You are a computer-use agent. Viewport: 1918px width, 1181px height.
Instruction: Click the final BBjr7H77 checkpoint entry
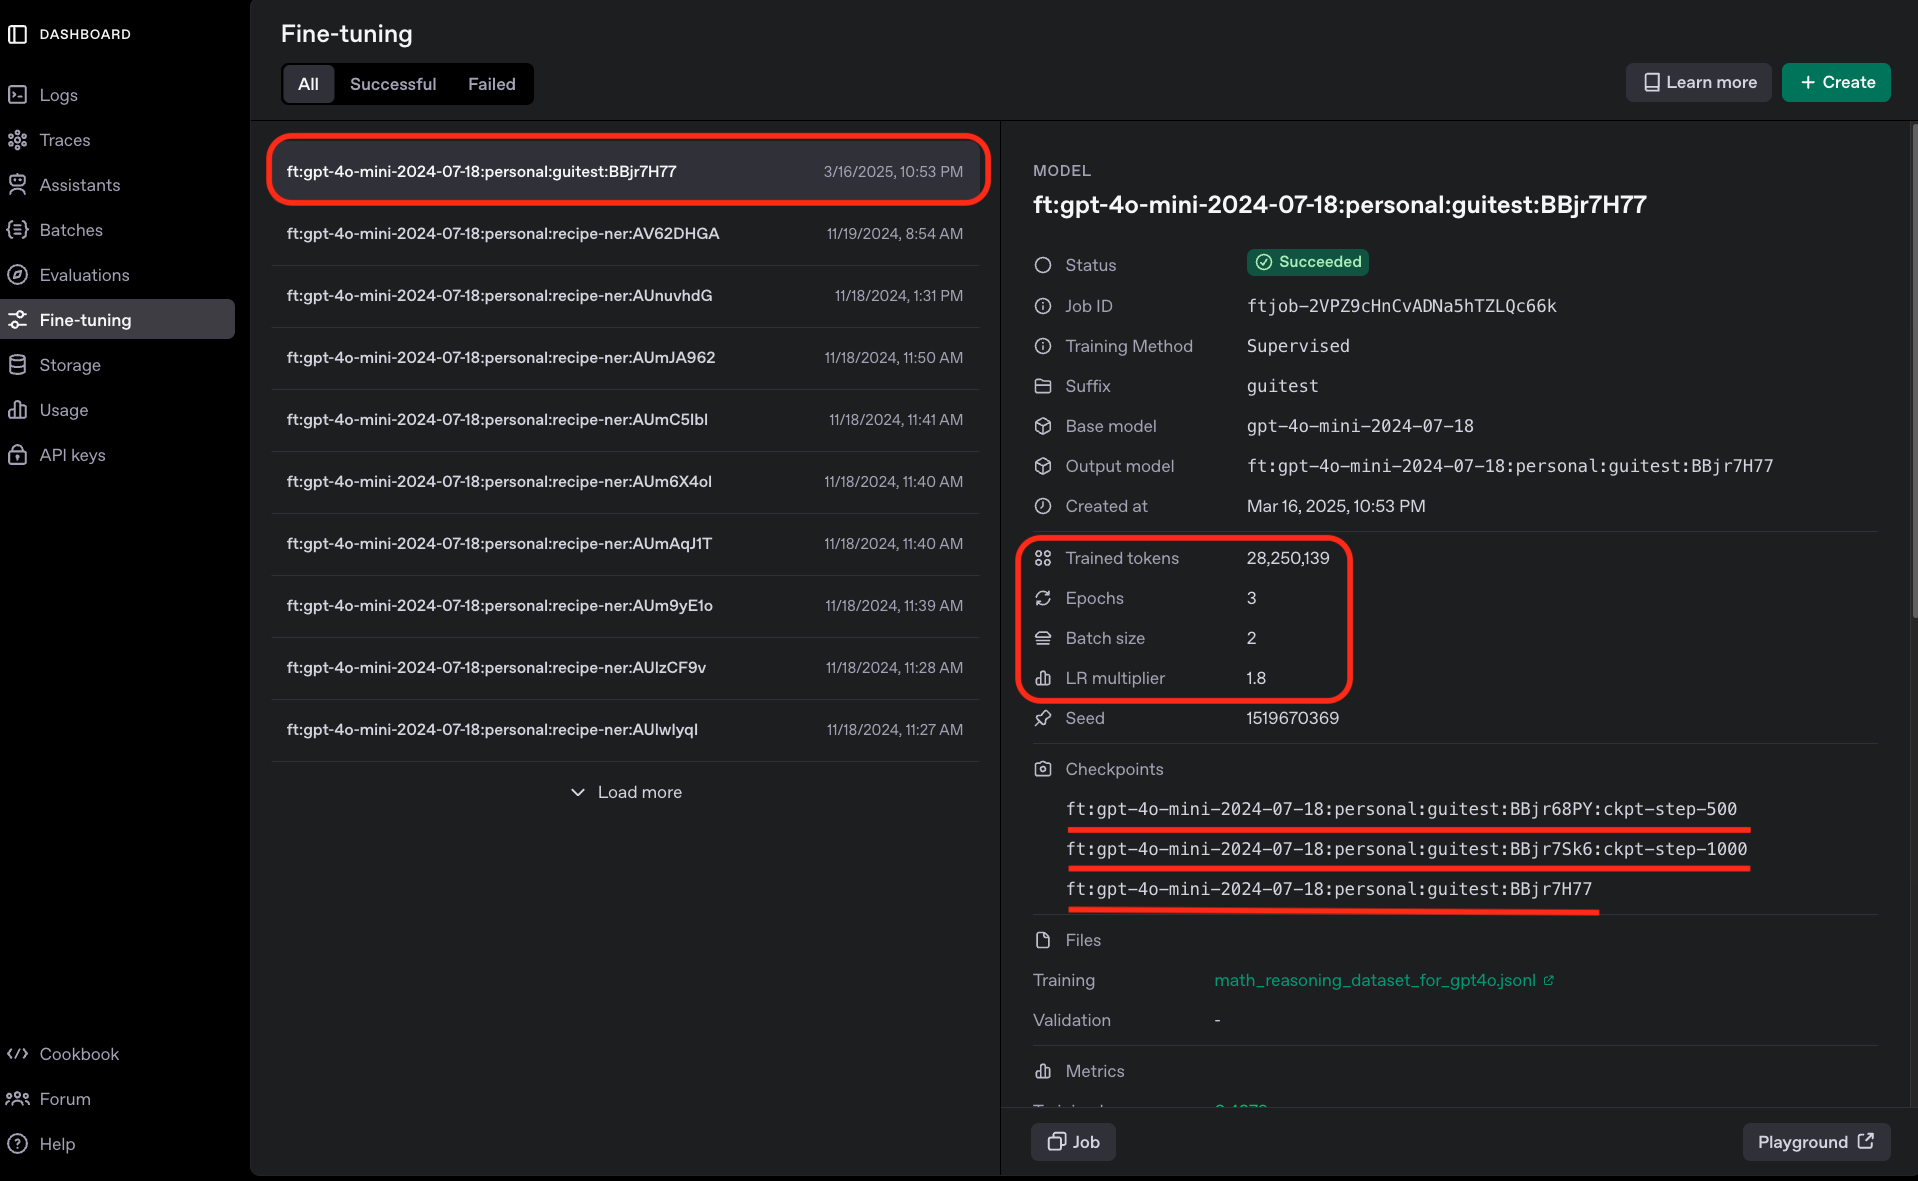pyautogui.click(x=1329, y=889)
